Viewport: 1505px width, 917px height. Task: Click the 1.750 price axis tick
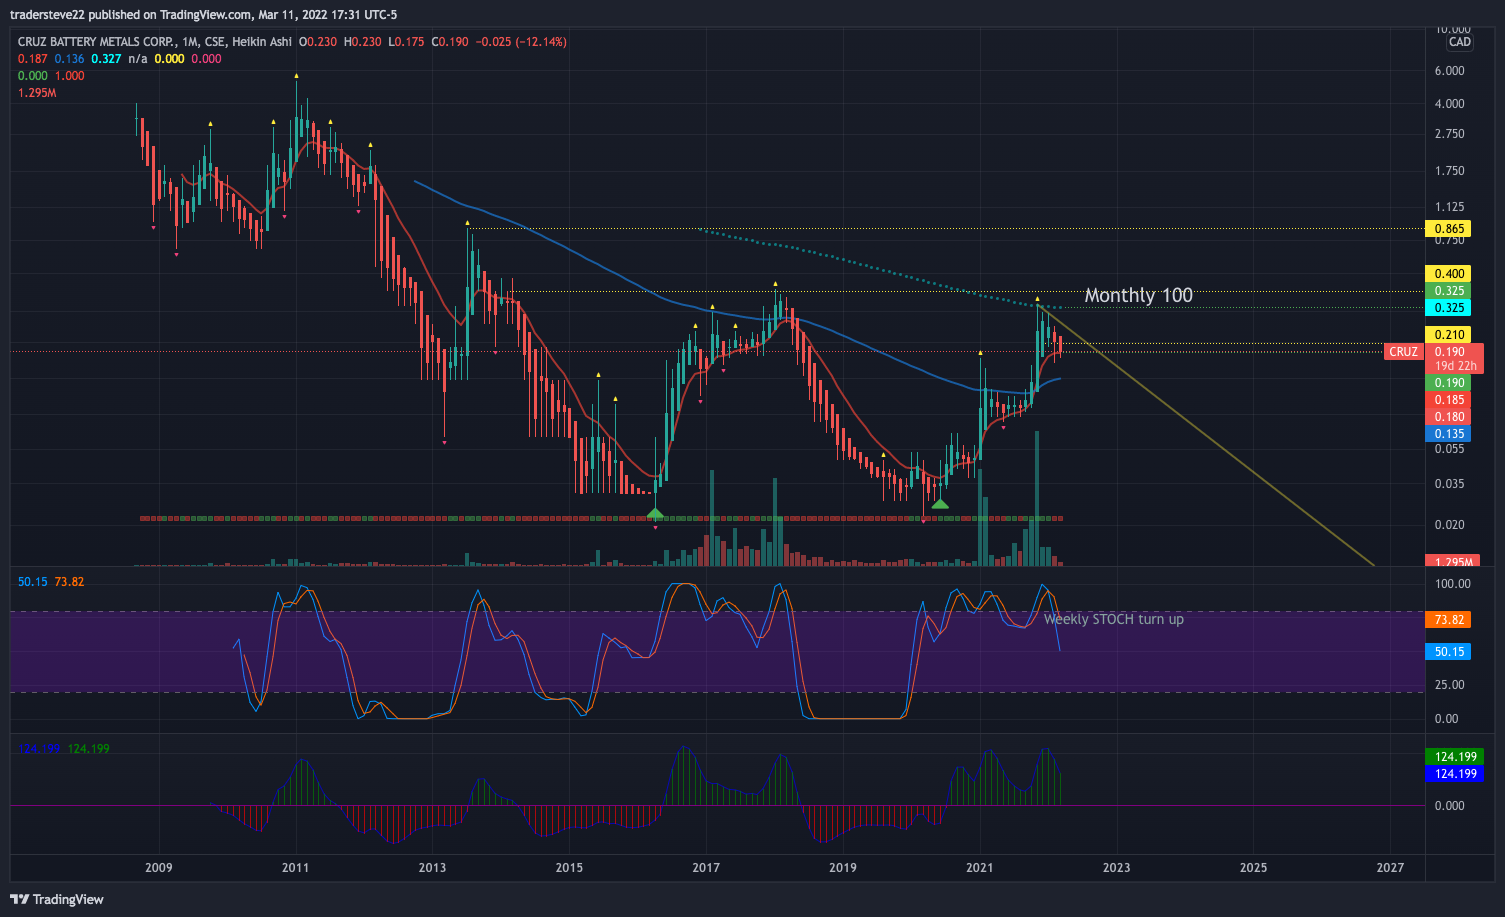(1449, 171)
